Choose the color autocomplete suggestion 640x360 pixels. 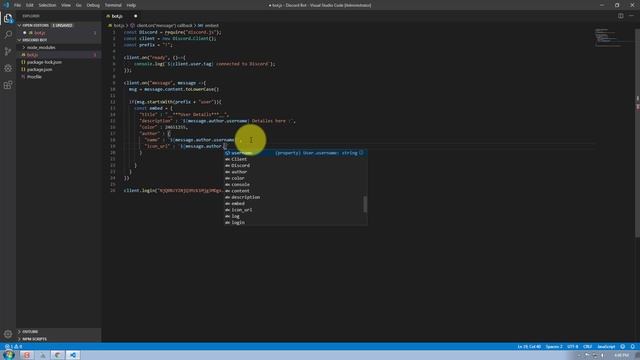(295, 178)
